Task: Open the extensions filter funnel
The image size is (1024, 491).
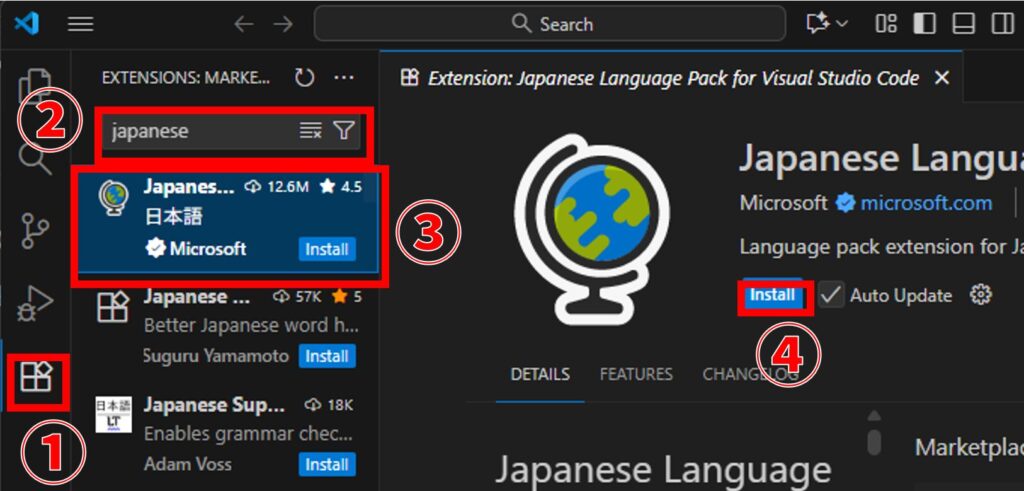Action: point(344,131)
